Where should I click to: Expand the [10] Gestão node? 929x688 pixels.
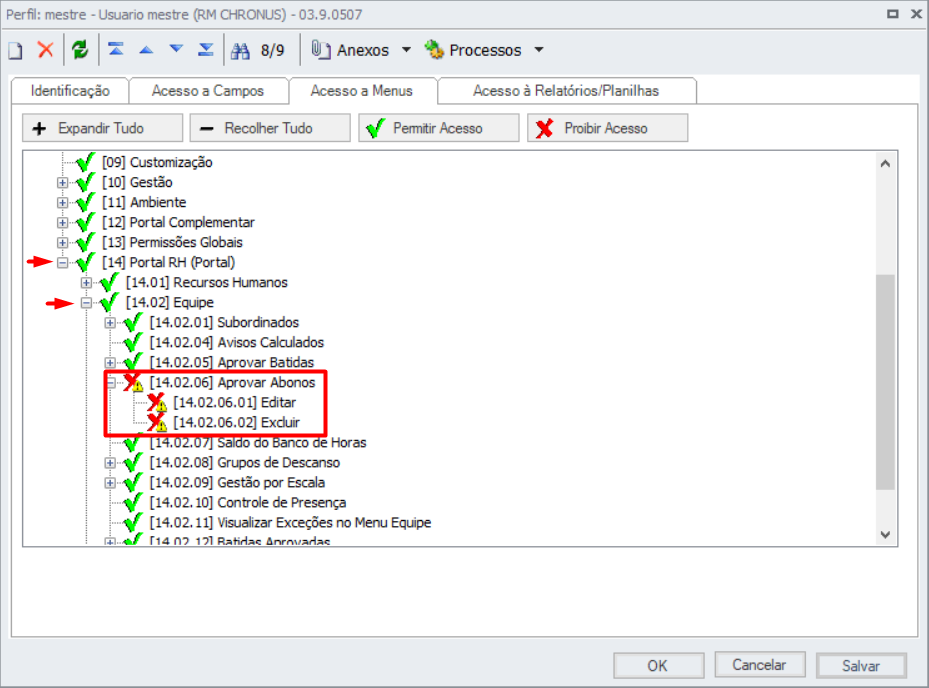(62, 183)
